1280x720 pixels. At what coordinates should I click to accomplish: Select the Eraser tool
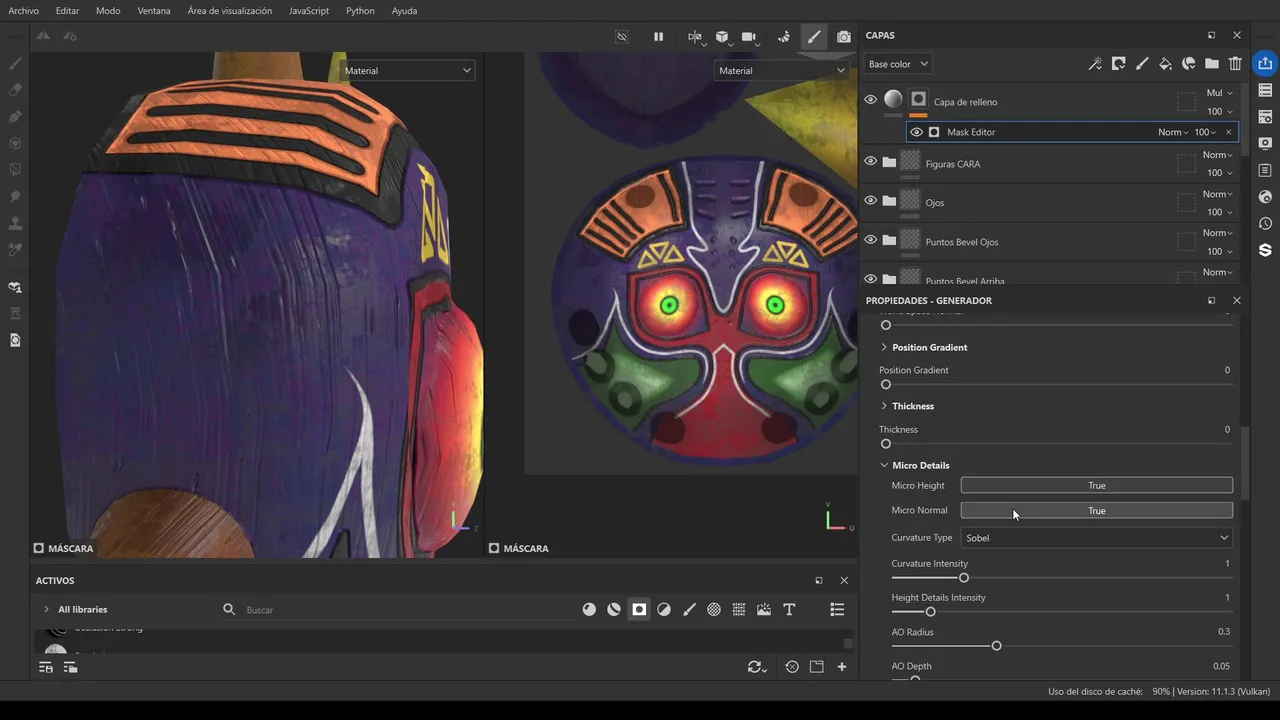pyautogui.click(x=15, y=89)
